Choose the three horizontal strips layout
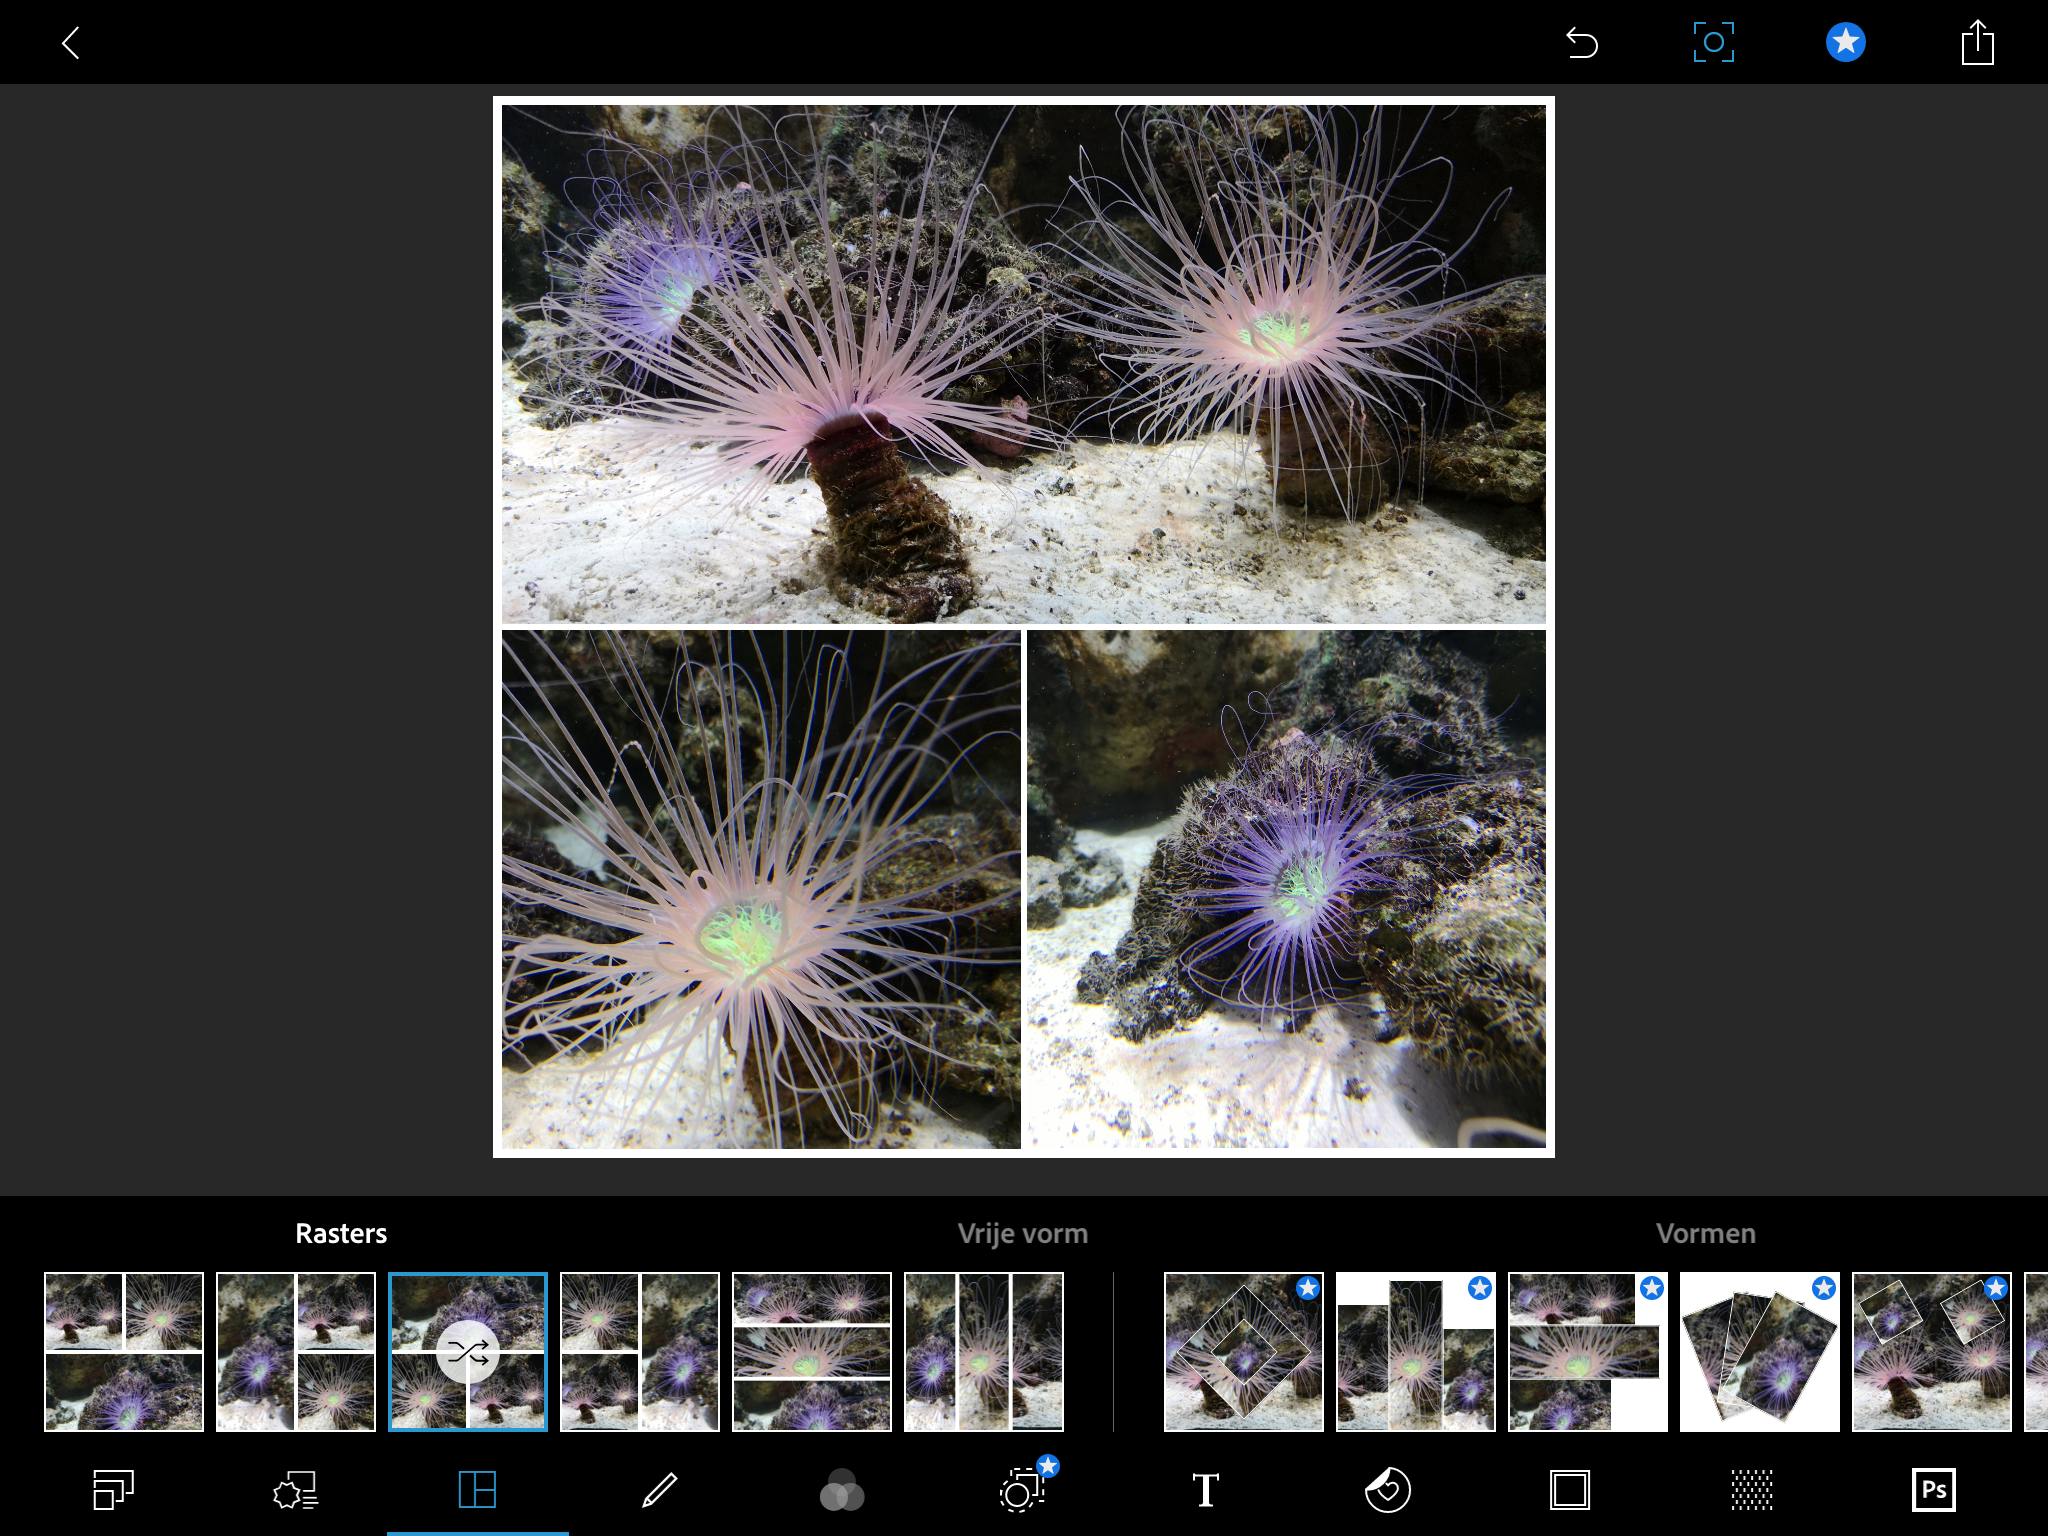This screenshot has width=2048, height=1536. click(812, 1352)
